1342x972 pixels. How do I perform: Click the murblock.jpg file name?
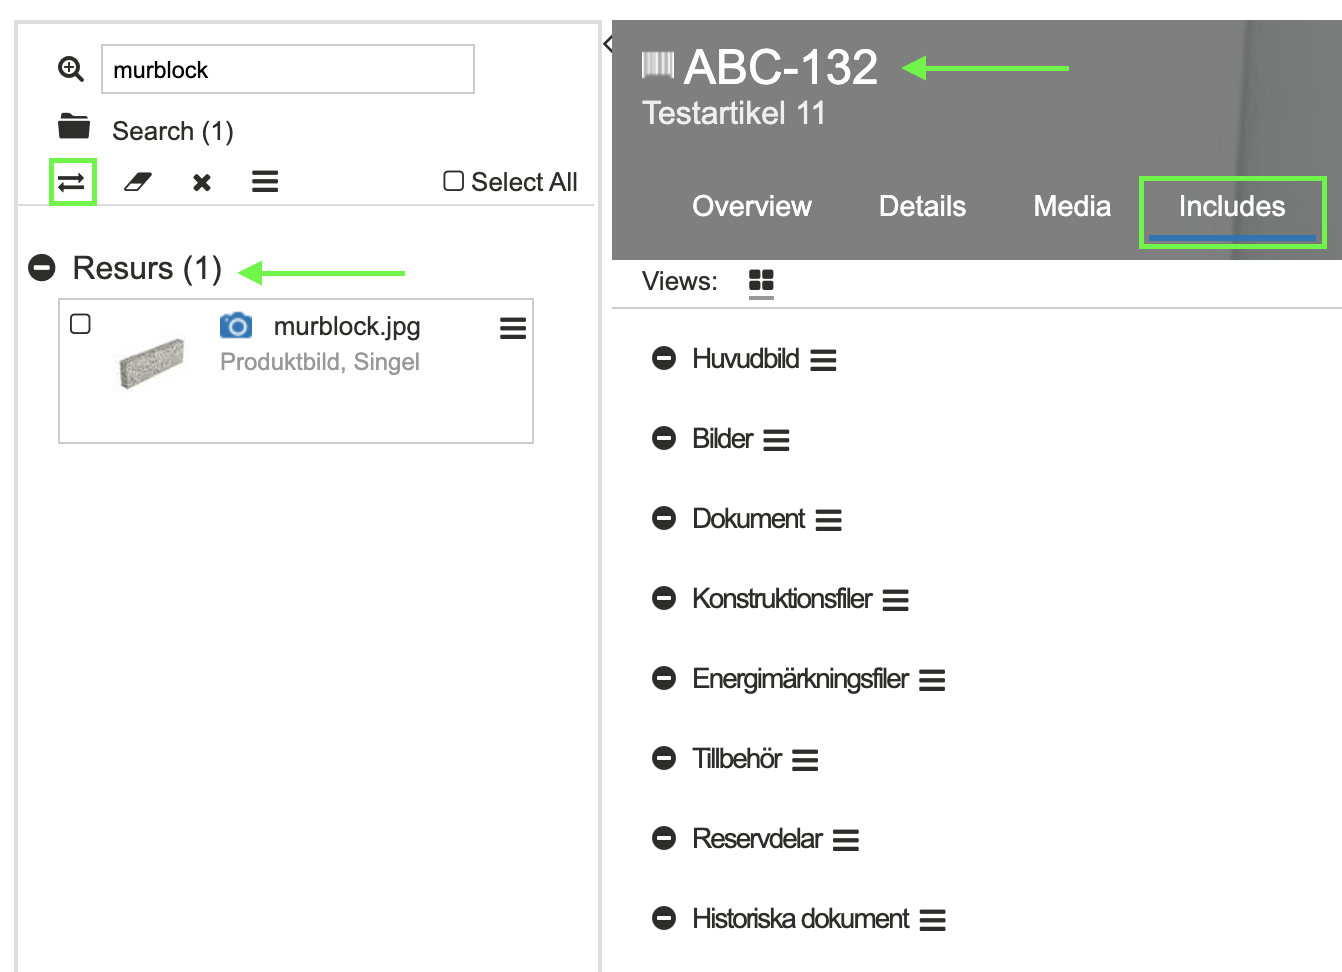pyautogui.click(x=346, y=326)
